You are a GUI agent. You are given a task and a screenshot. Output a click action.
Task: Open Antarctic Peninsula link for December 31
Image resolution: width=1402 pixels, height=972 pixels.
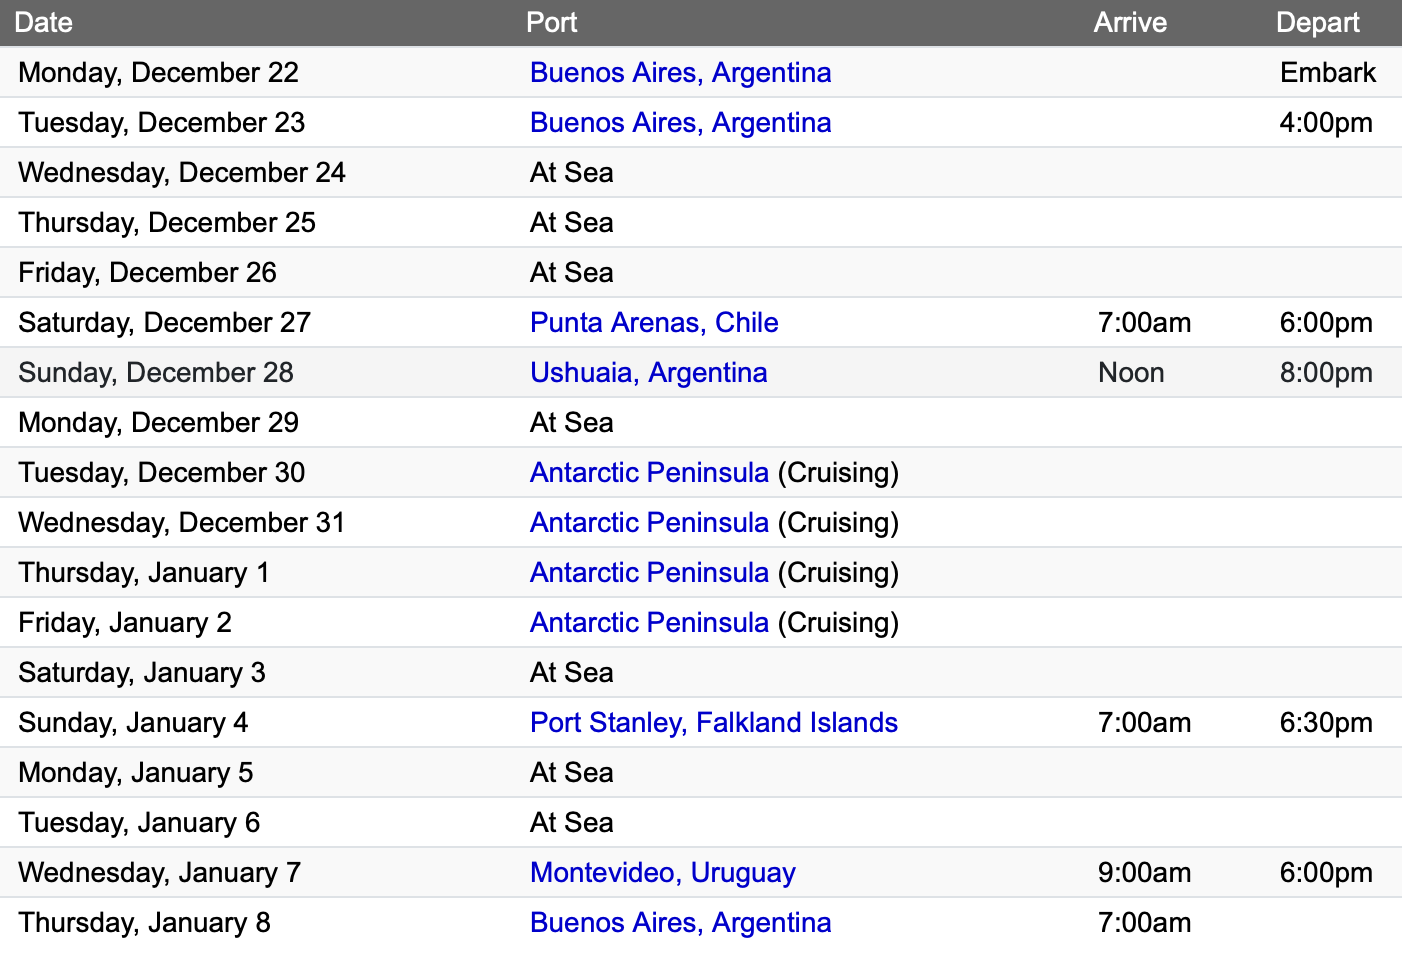[649, 522]
